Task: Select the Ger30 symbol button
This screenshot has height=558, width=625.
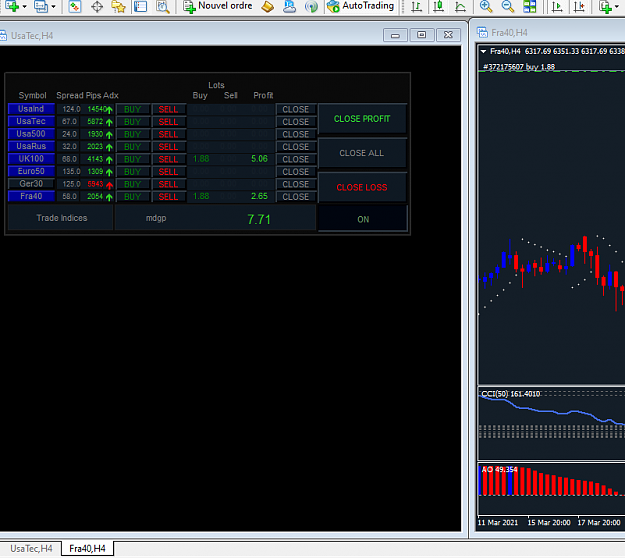Action: pyautogui.click(x=31, y=184)
